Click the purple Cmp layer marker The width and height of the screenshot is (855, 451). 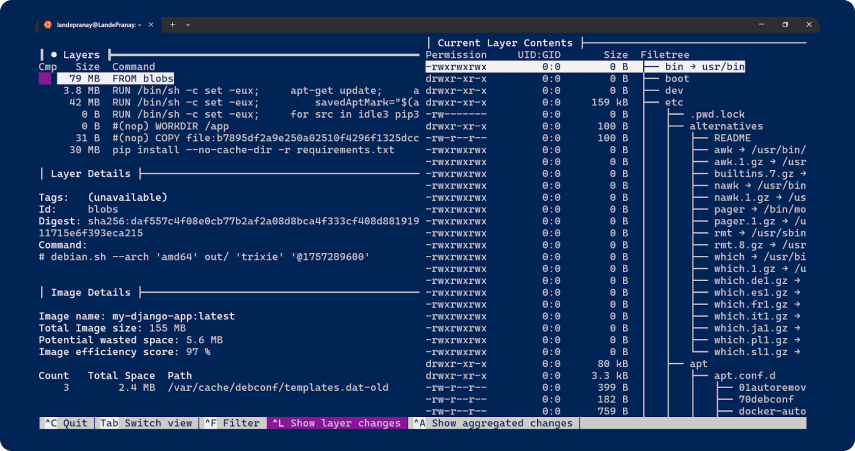44,78
